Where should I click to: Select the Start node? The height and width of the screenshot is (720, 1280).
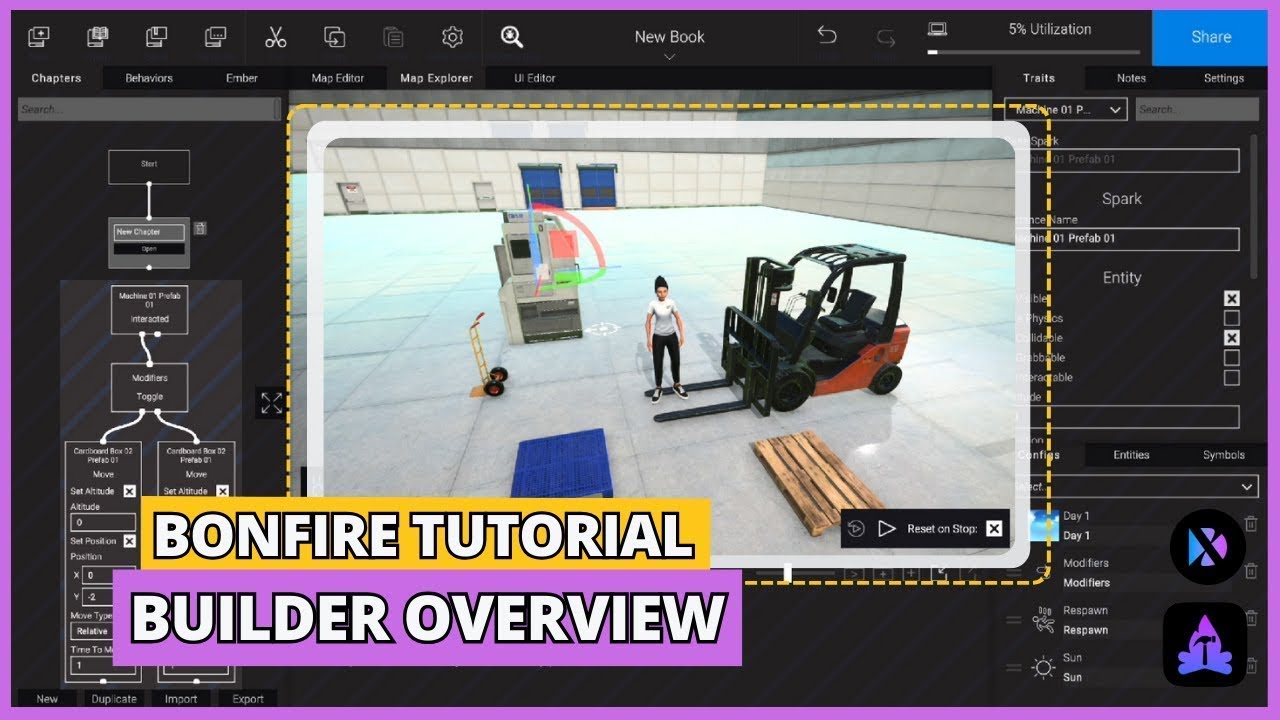[x=149, y=167]
